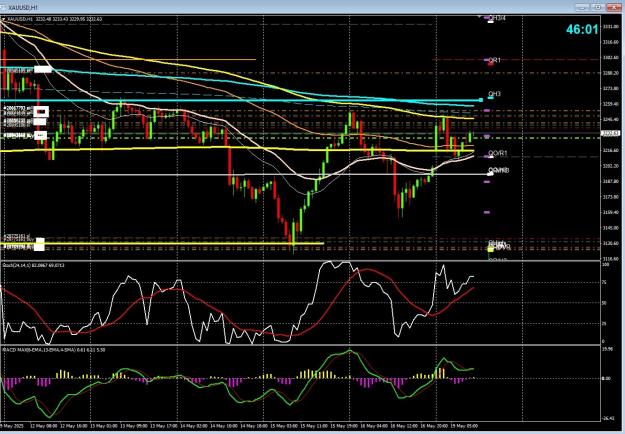Image resolution: width=625 pixels, height=434 pixels.
Task: Click the 15 May 11:00 time axis label
Action: click(x=312, y=426)
